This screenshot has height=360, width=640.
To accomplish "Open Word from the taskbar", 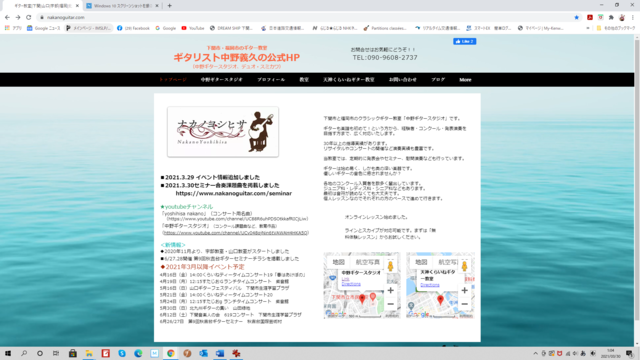I will point(220,353).
